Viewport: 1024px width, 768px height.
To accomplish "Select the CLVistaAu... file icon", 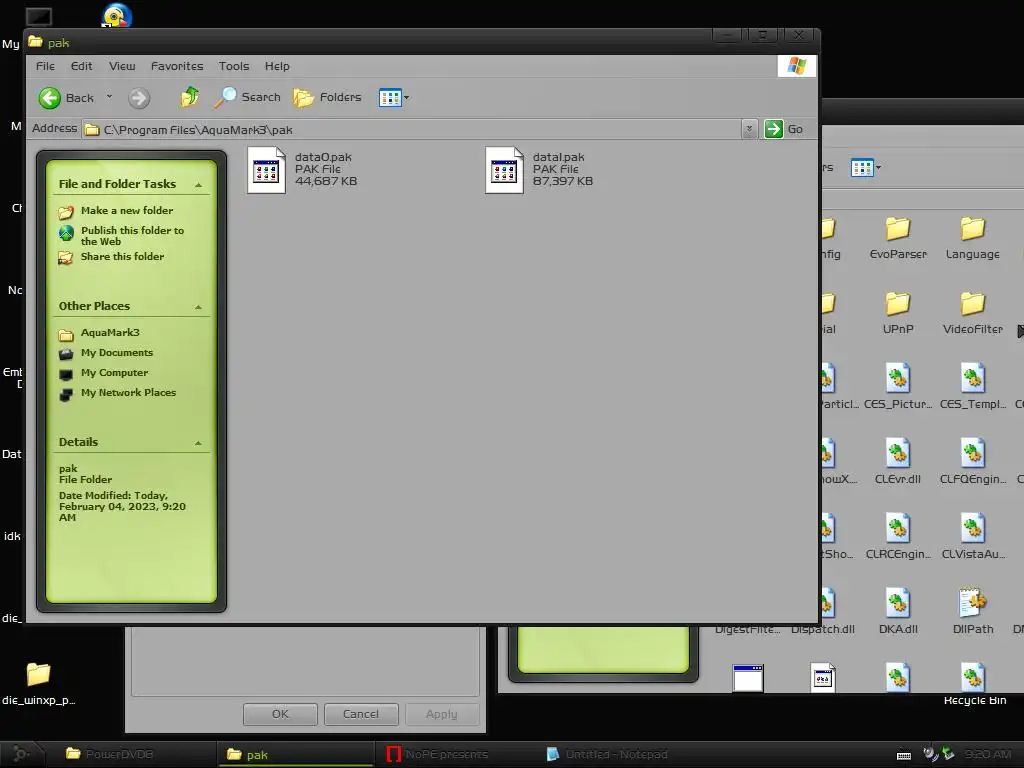I will [972, 528].
